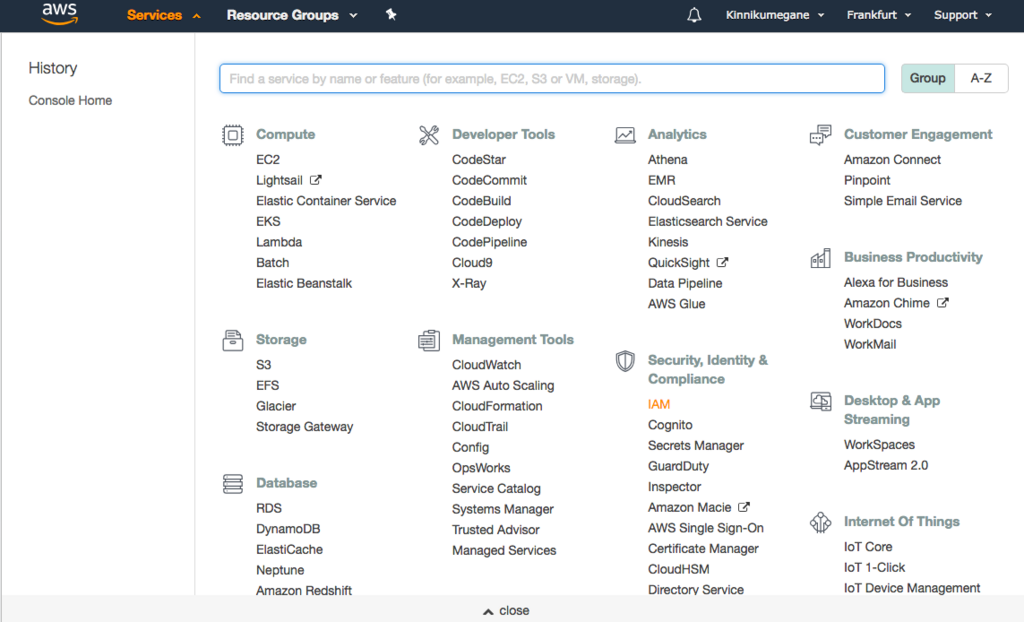The image size is (1024, 622).
Task: Switch service view to Group
Action: tap(927, 78)
